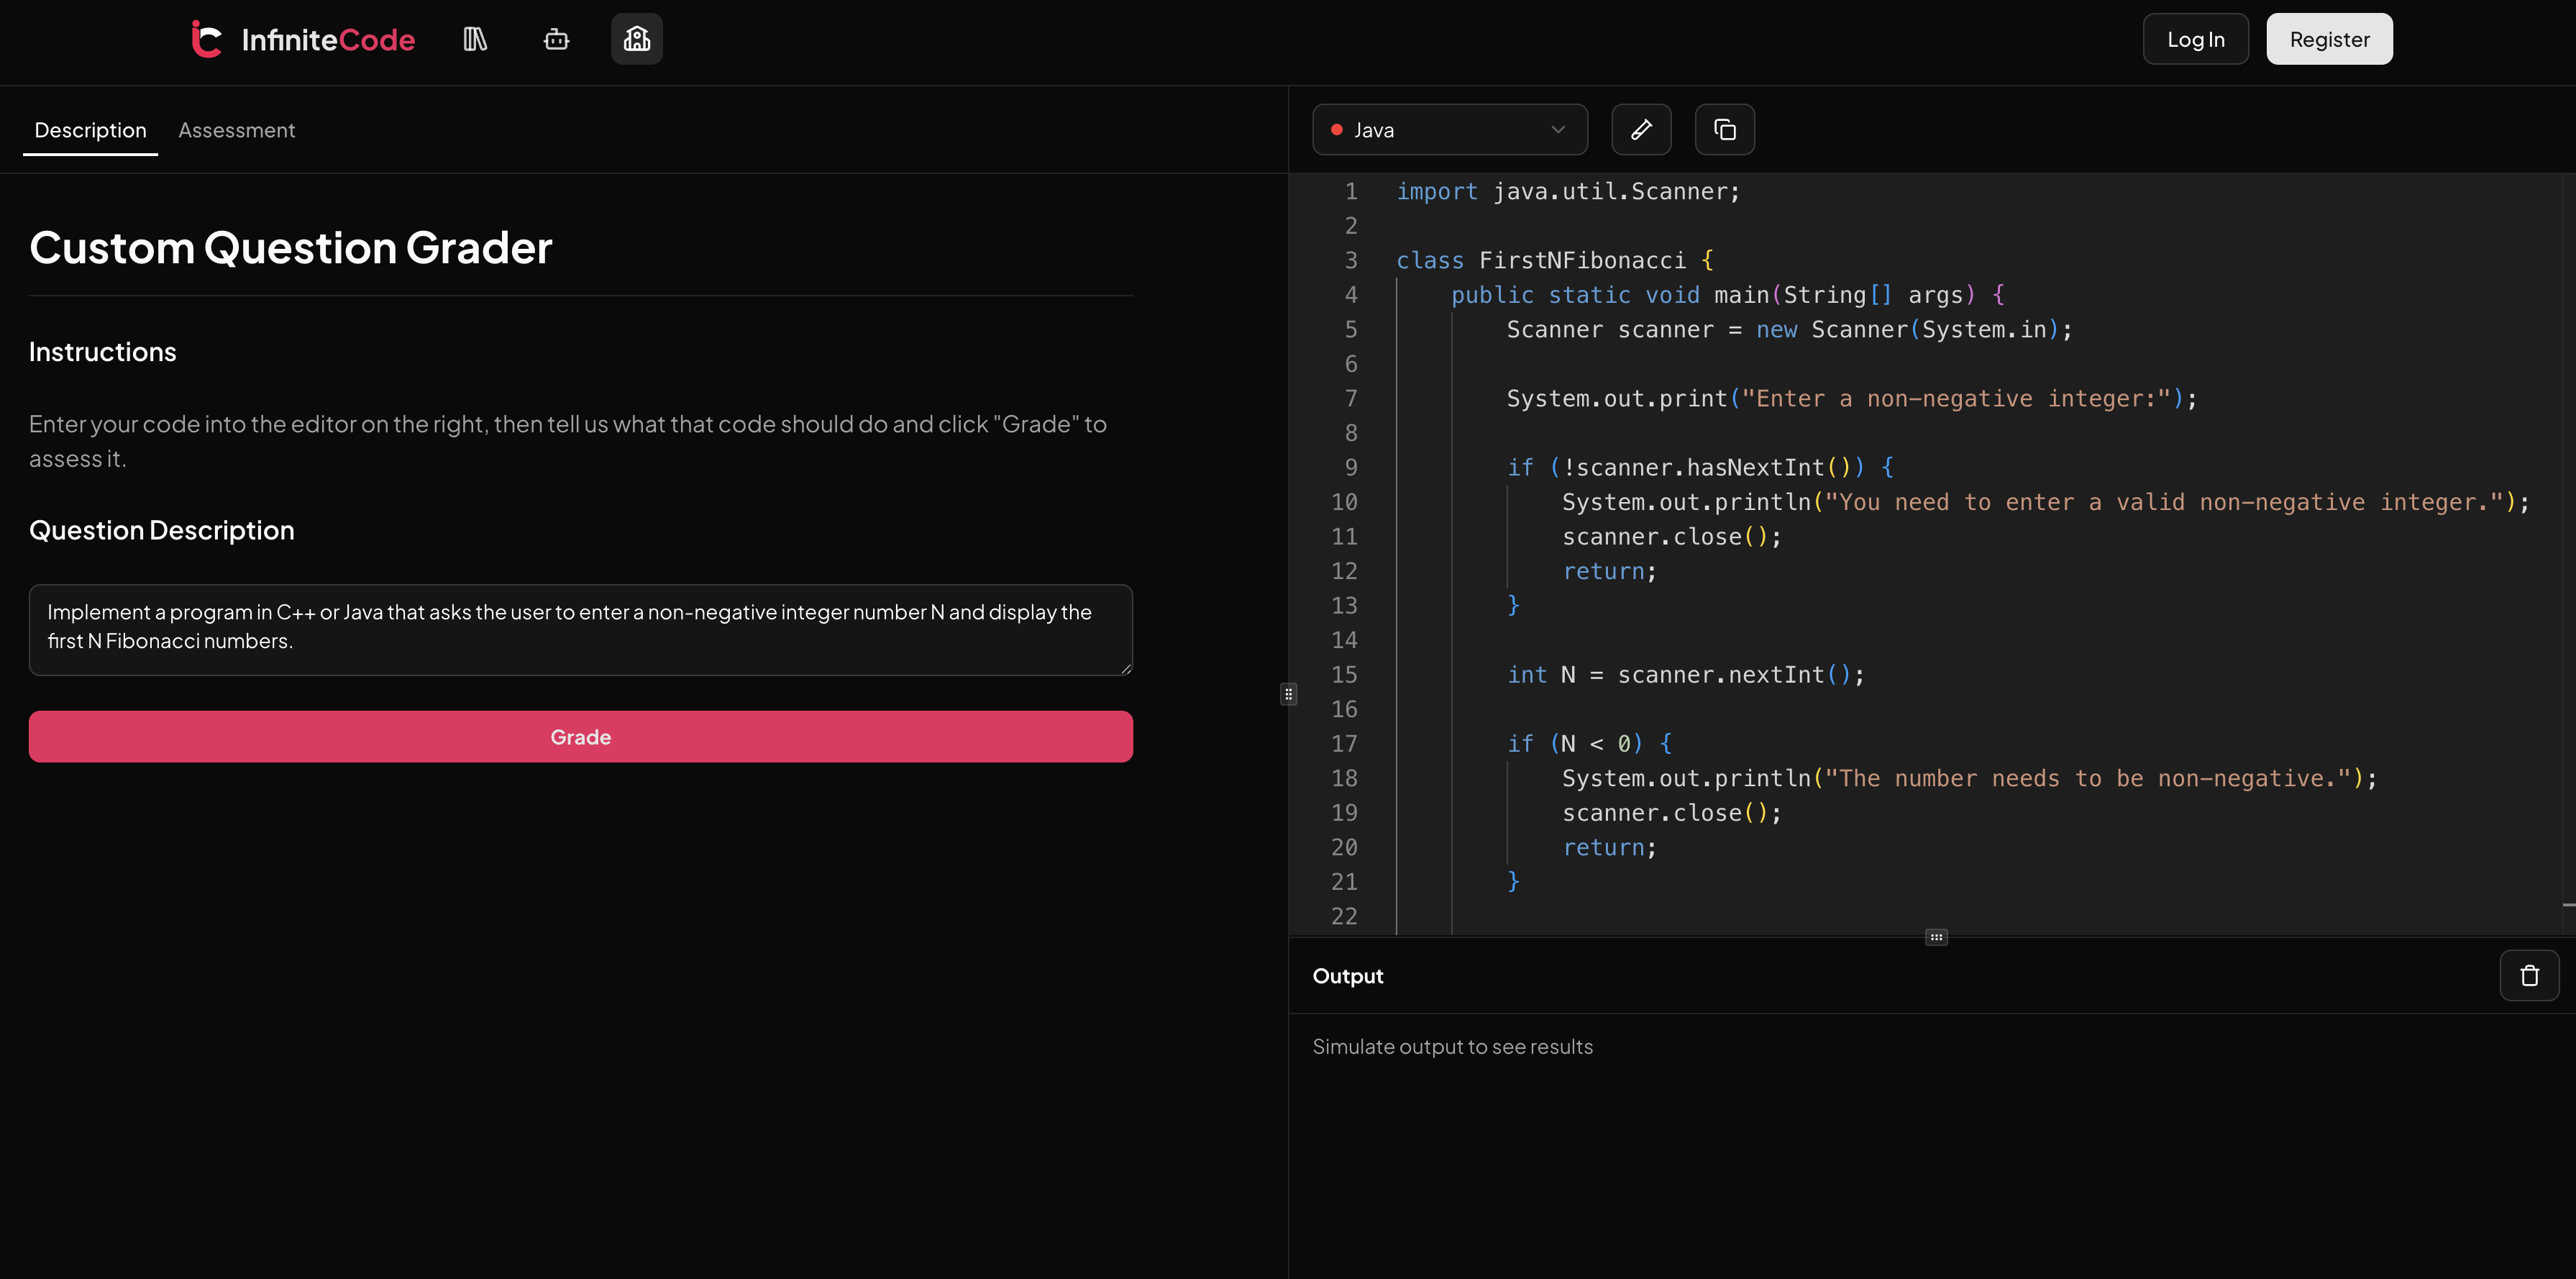Click the InfiniteCode brand name link
This screenshot has height=1279, width=2576.
(x=328, y=40)
